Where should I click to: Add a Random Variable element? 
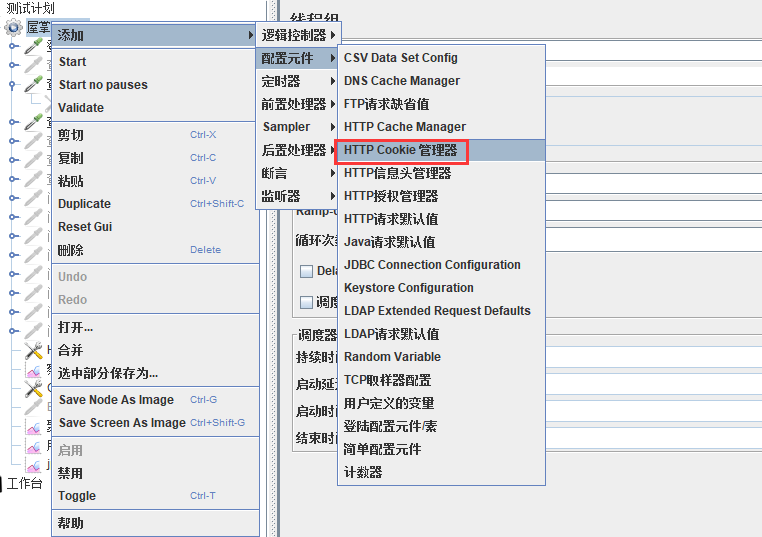pos(441,357)
